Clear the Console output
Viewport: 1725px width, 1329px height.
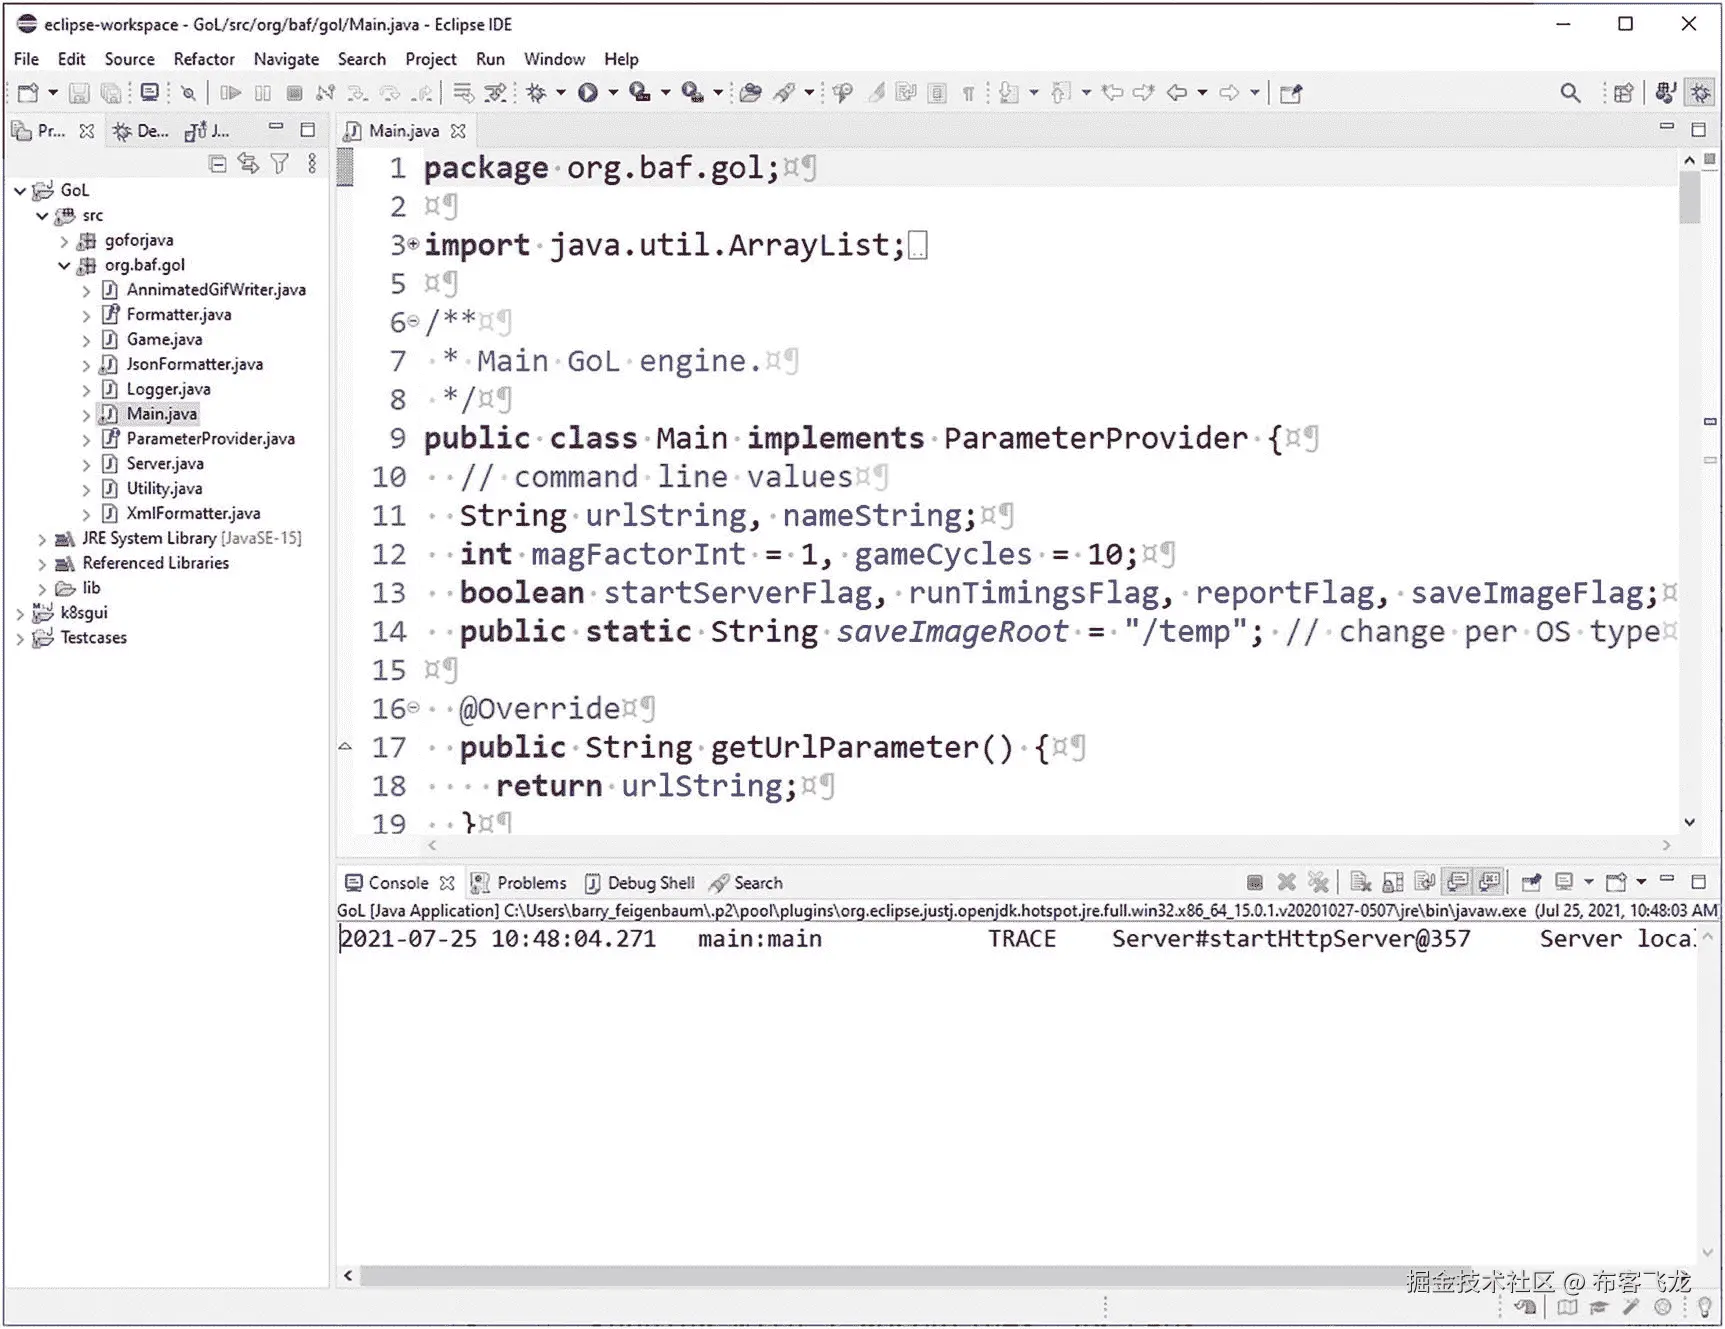(1360, 882)
